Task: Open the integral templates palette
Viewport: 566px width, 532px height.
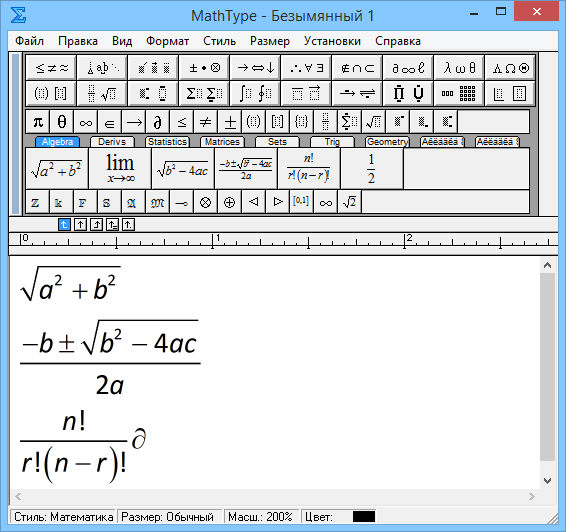Action: point(255,93)
